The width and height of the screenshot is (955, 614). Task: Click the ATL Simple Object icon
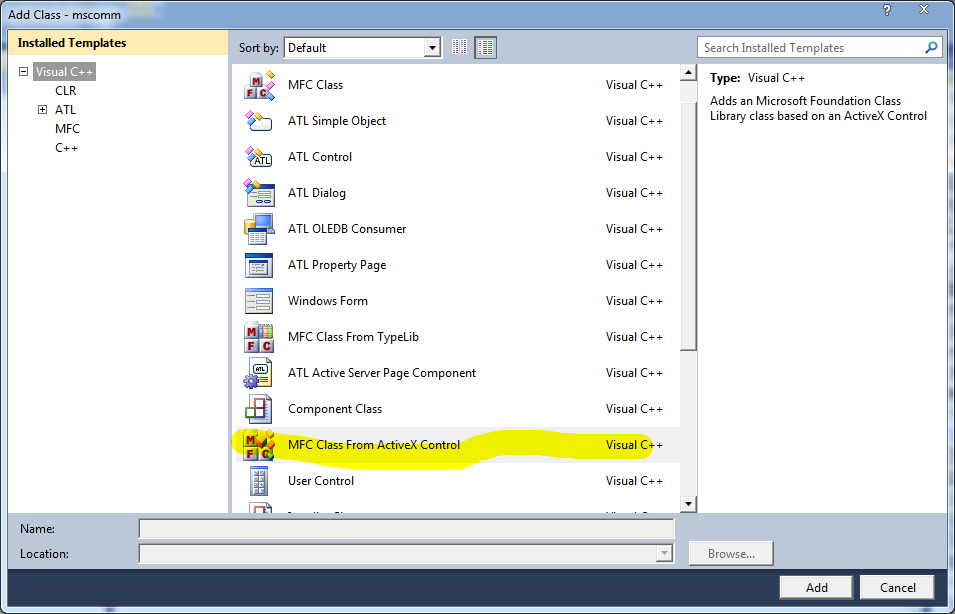pos(259,121)
